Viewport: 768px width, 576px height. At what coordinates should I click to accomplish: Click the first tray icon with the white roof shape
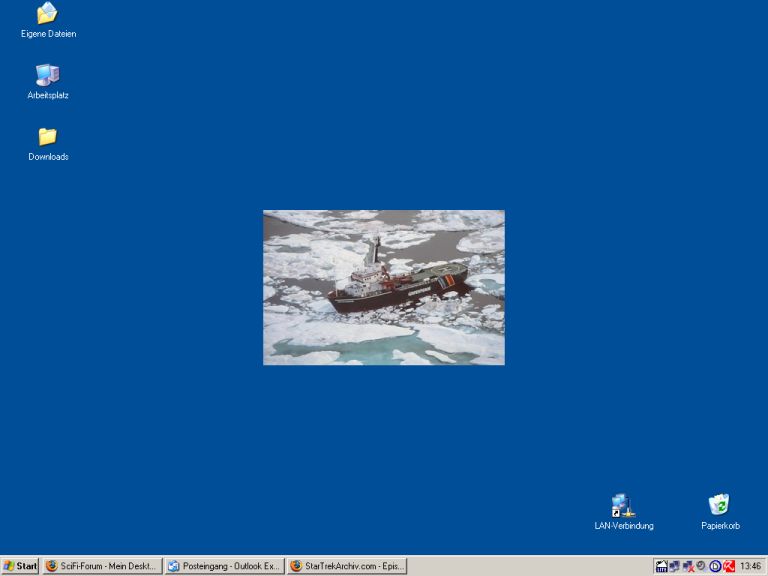661,566
